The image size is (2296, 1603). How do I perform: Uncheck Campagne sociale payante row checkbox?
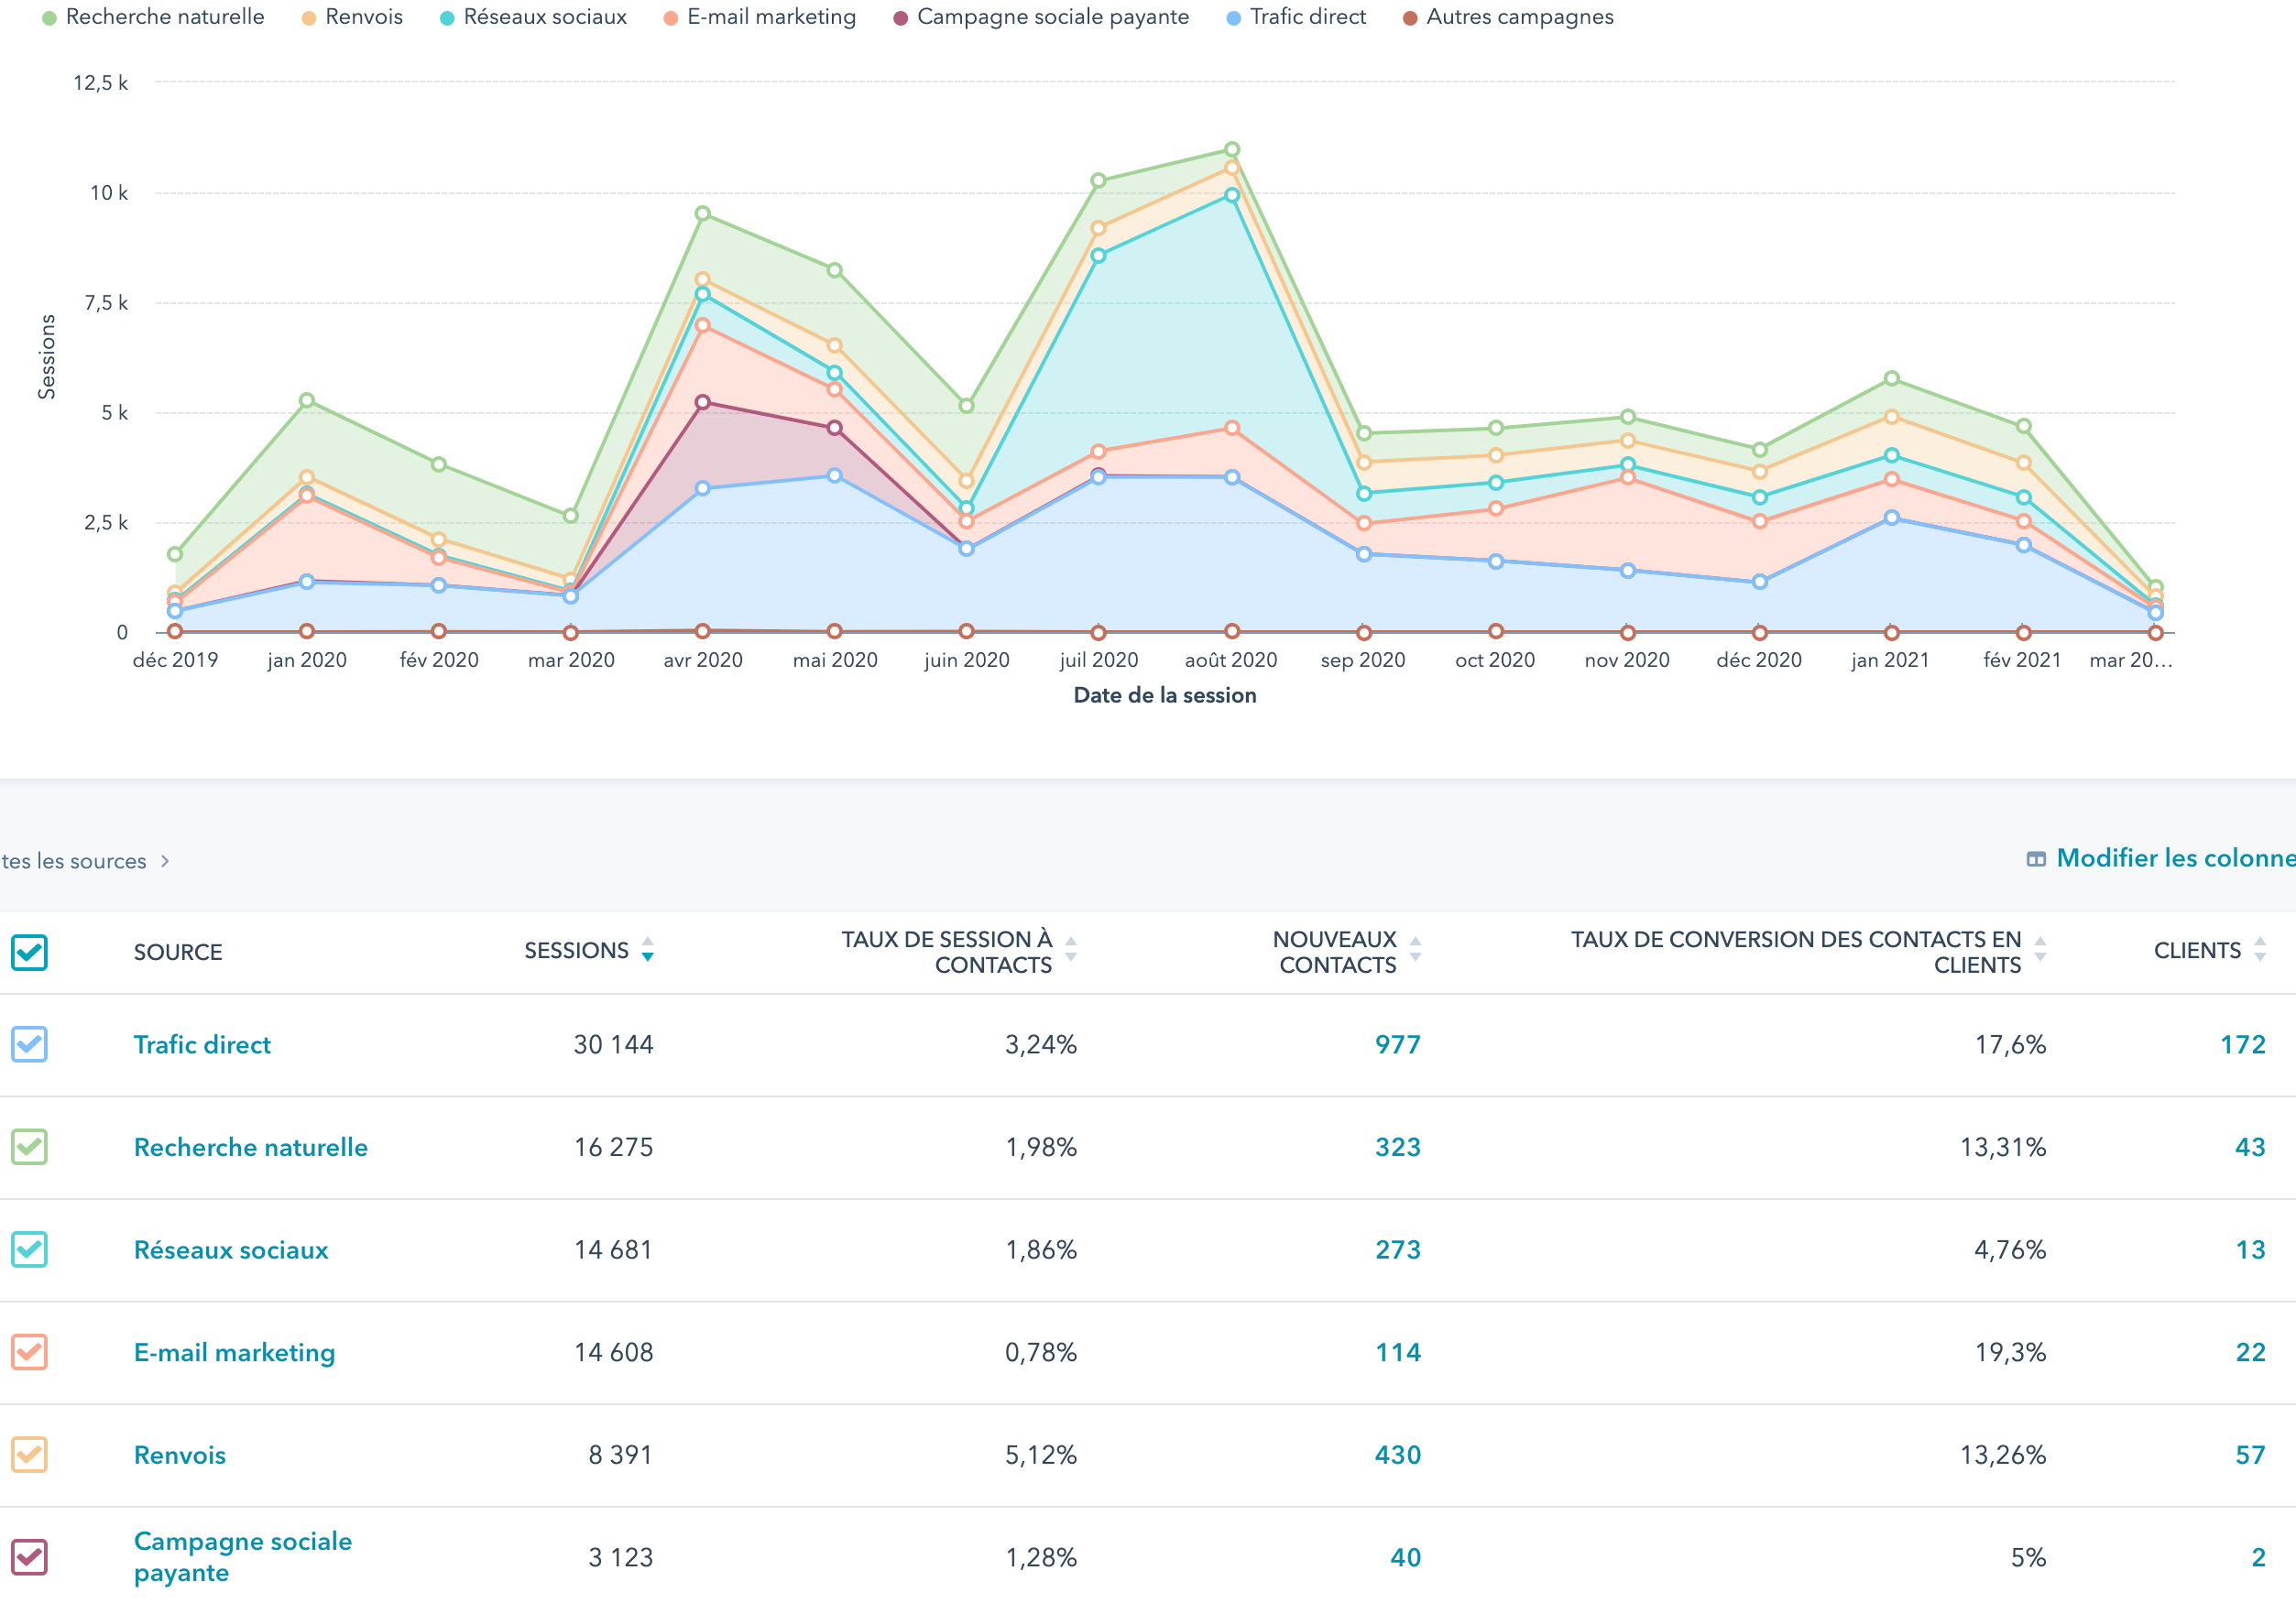pos(30,1557)
